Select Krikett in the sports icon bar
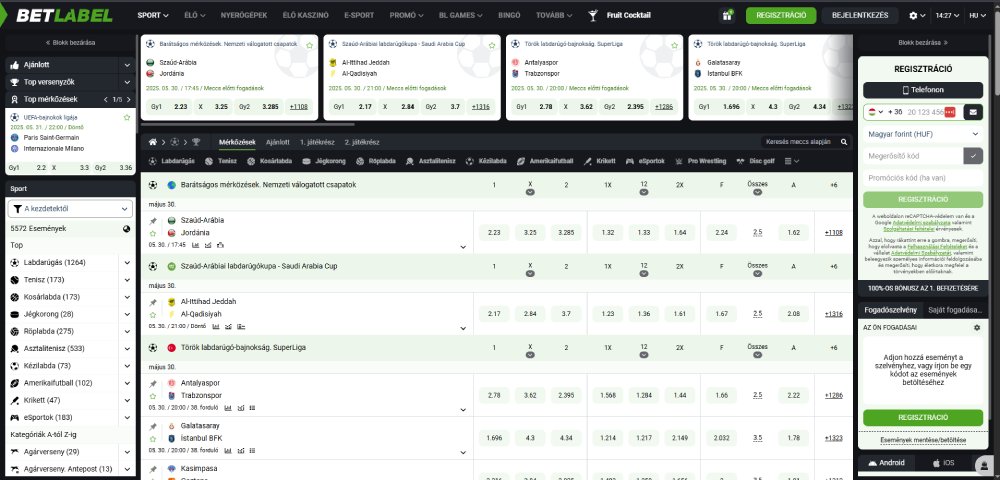Viewport: 1000px width, 480px height. [599, 161]
